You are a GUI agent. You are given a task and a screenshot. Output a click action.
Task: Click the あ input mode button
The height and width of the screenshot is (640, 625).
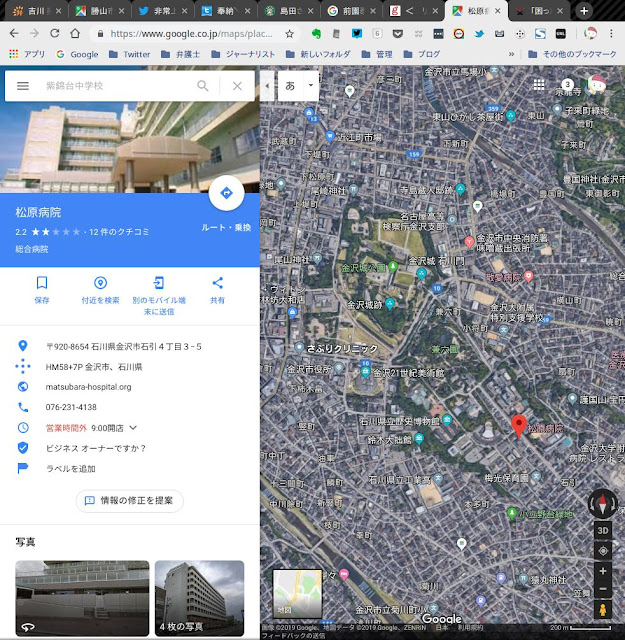(x=290, y=86)
